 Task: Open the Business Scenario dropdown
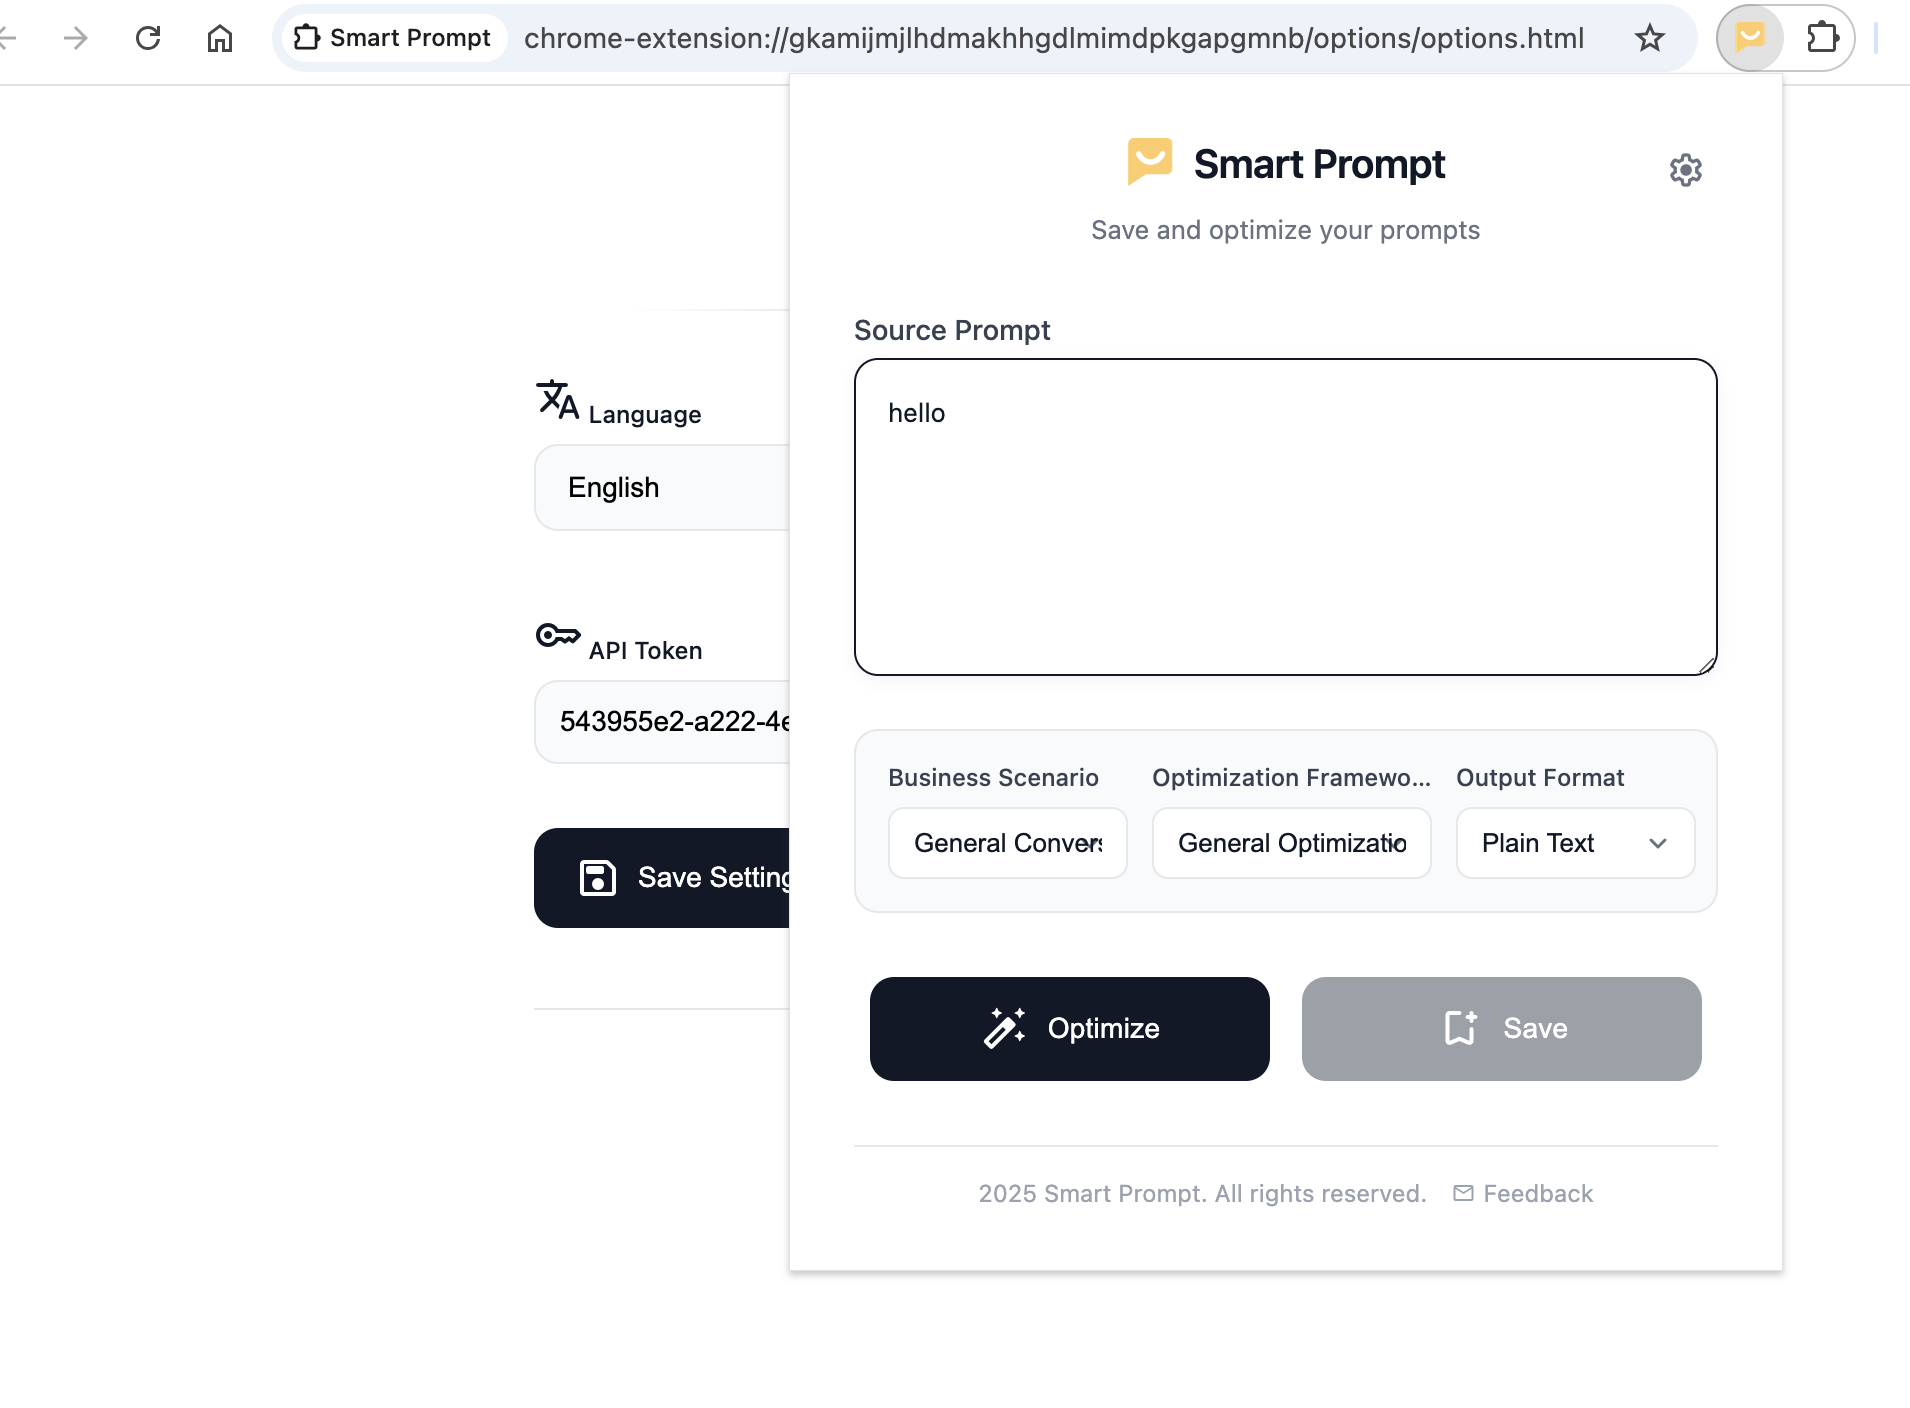tap(1007, 843)
